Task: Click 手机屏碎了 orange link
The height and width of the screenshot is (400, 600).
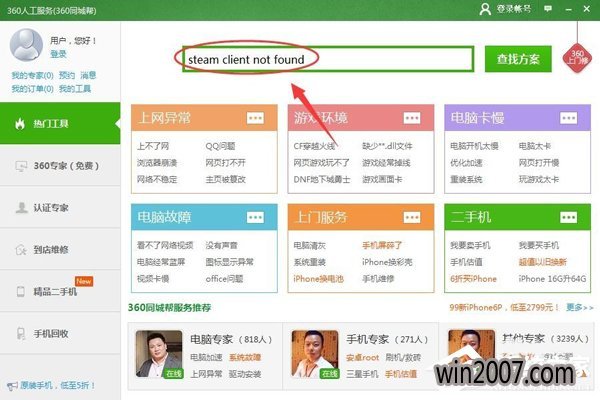Action: click(x=382, y=245)
